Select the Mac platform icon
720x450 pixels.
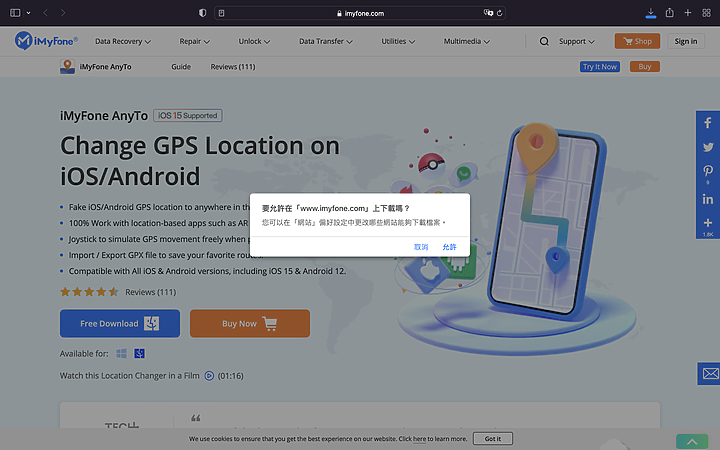(x=140, y=353)
